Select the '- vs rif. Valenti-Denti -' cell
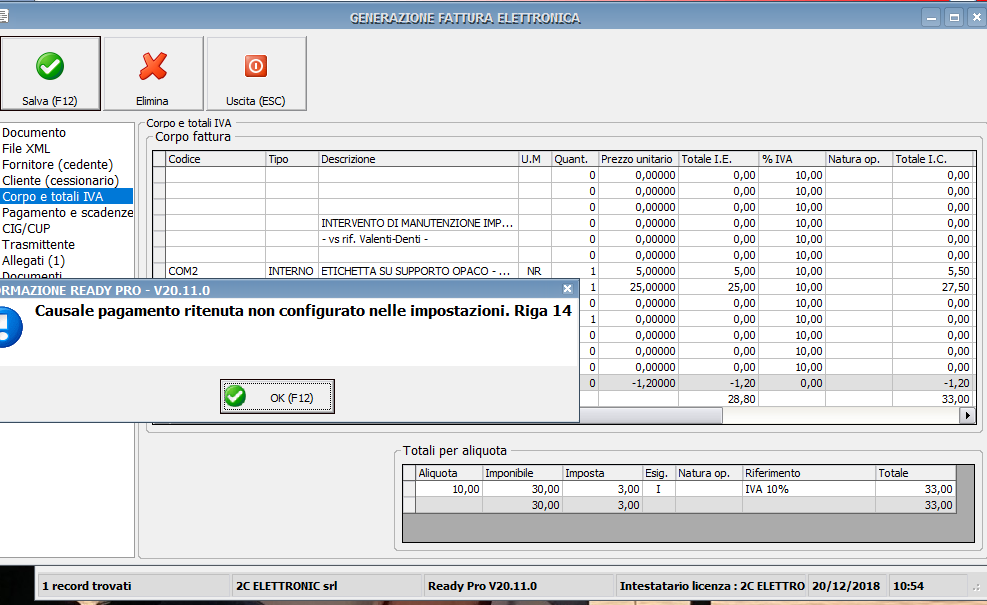 tap(419, 239)
